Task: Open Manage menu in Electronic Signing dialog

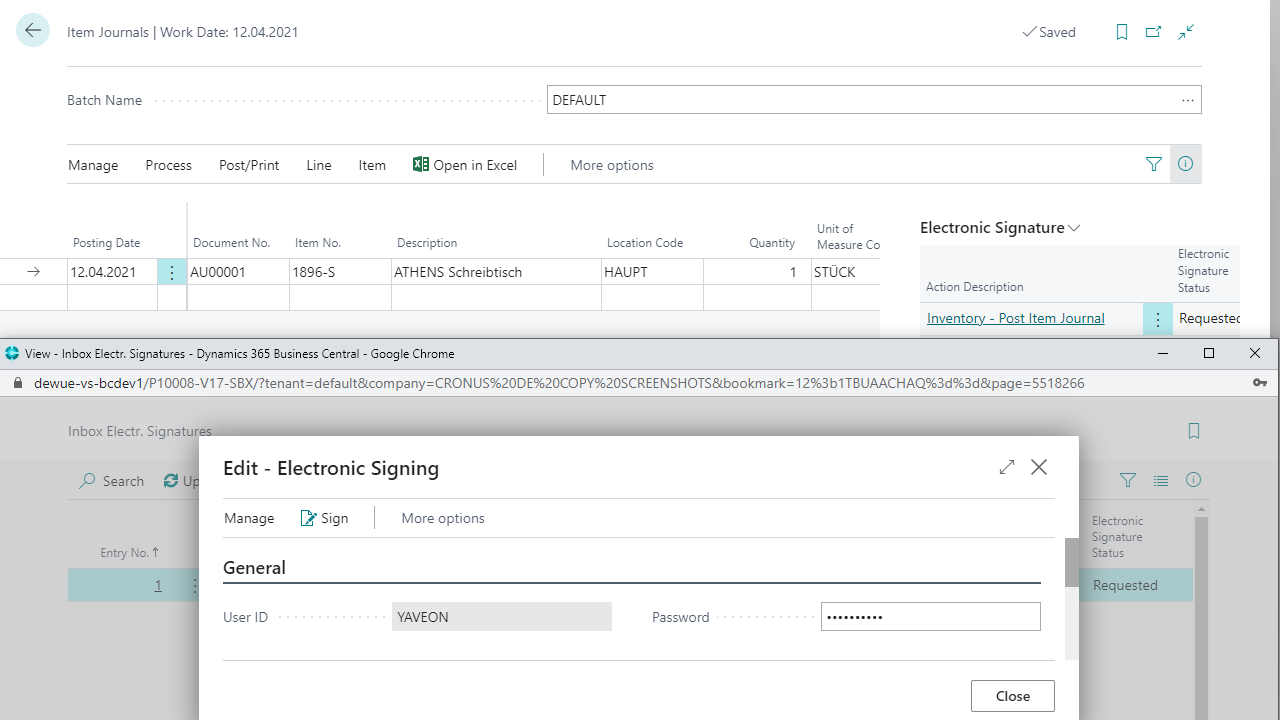Action: [x=249, y=518]
